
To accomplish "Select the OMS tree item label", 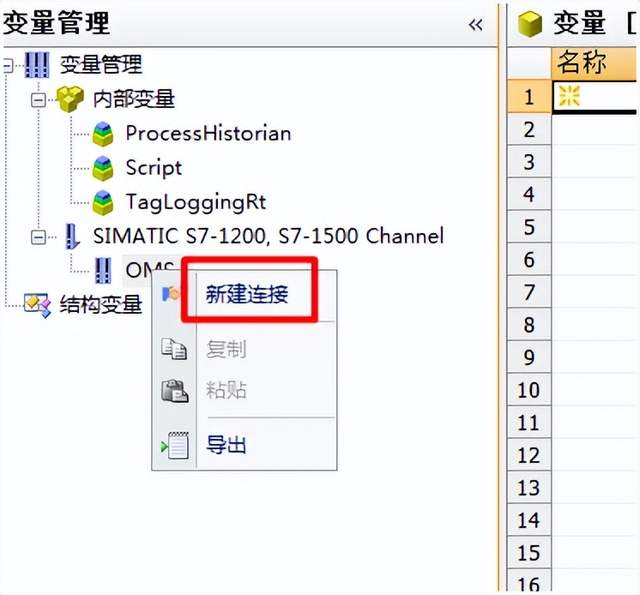I will click(x=149, y=270).
